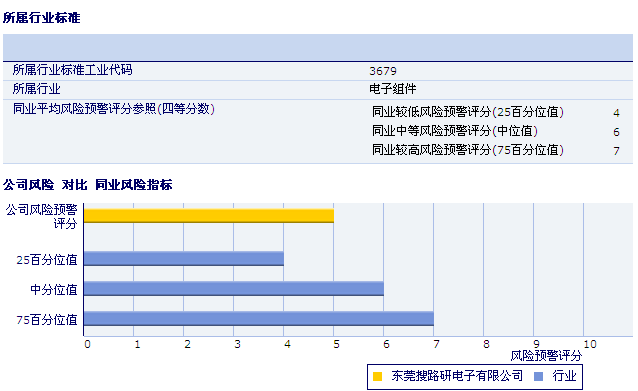The image size is (638, 391).
Task: Select the 75百分位值 blue bar
Action: click(259, 319)
